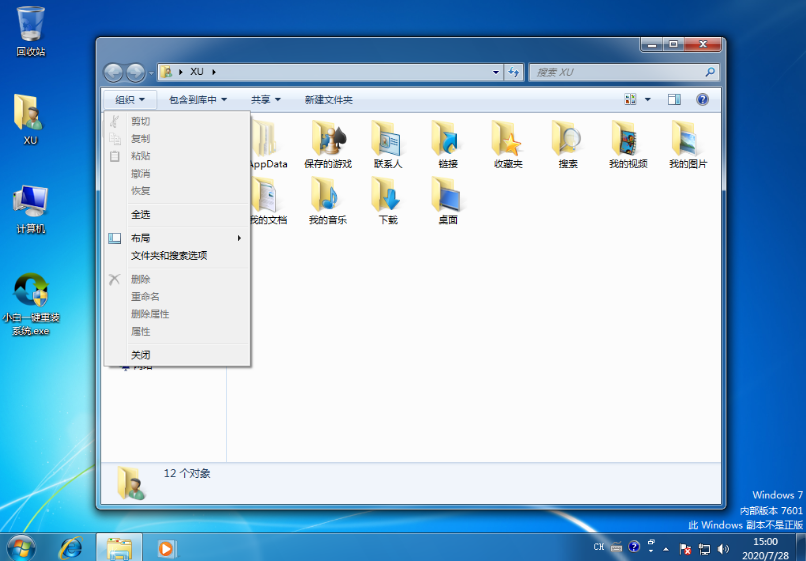Select the 我的图片 folder
This screenshot has height=561, width=806.
pyautogui.click(x=688, y=144)
